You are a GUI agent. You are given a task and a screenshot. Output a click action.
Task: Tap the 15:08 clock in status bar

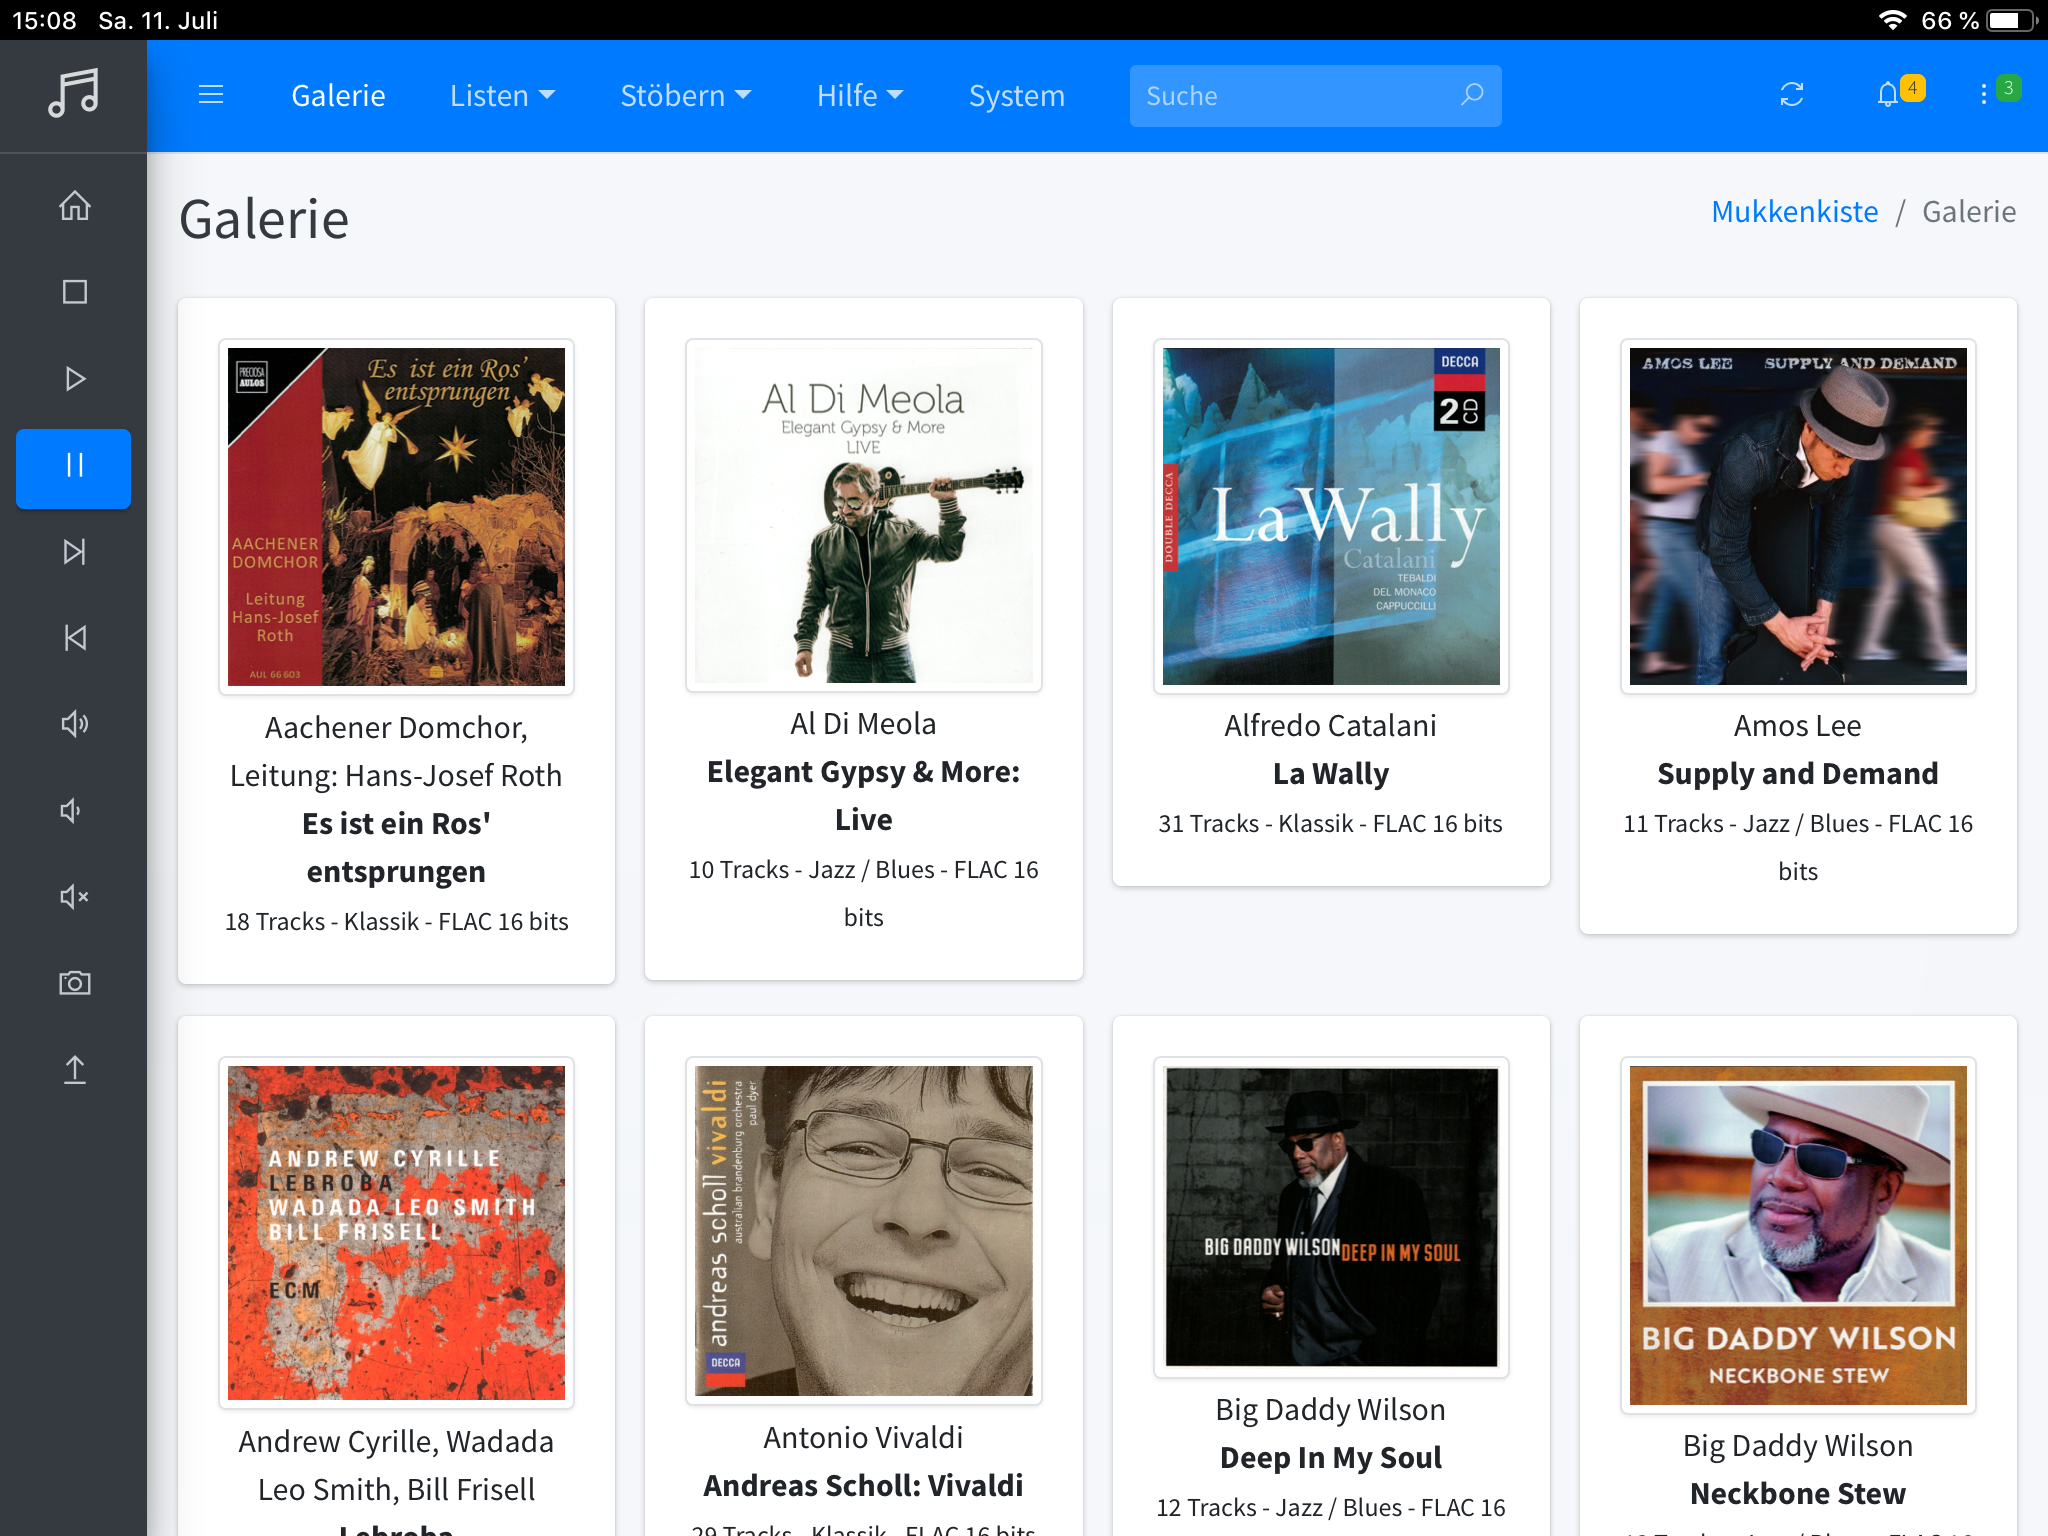click(x=44, y=20)
